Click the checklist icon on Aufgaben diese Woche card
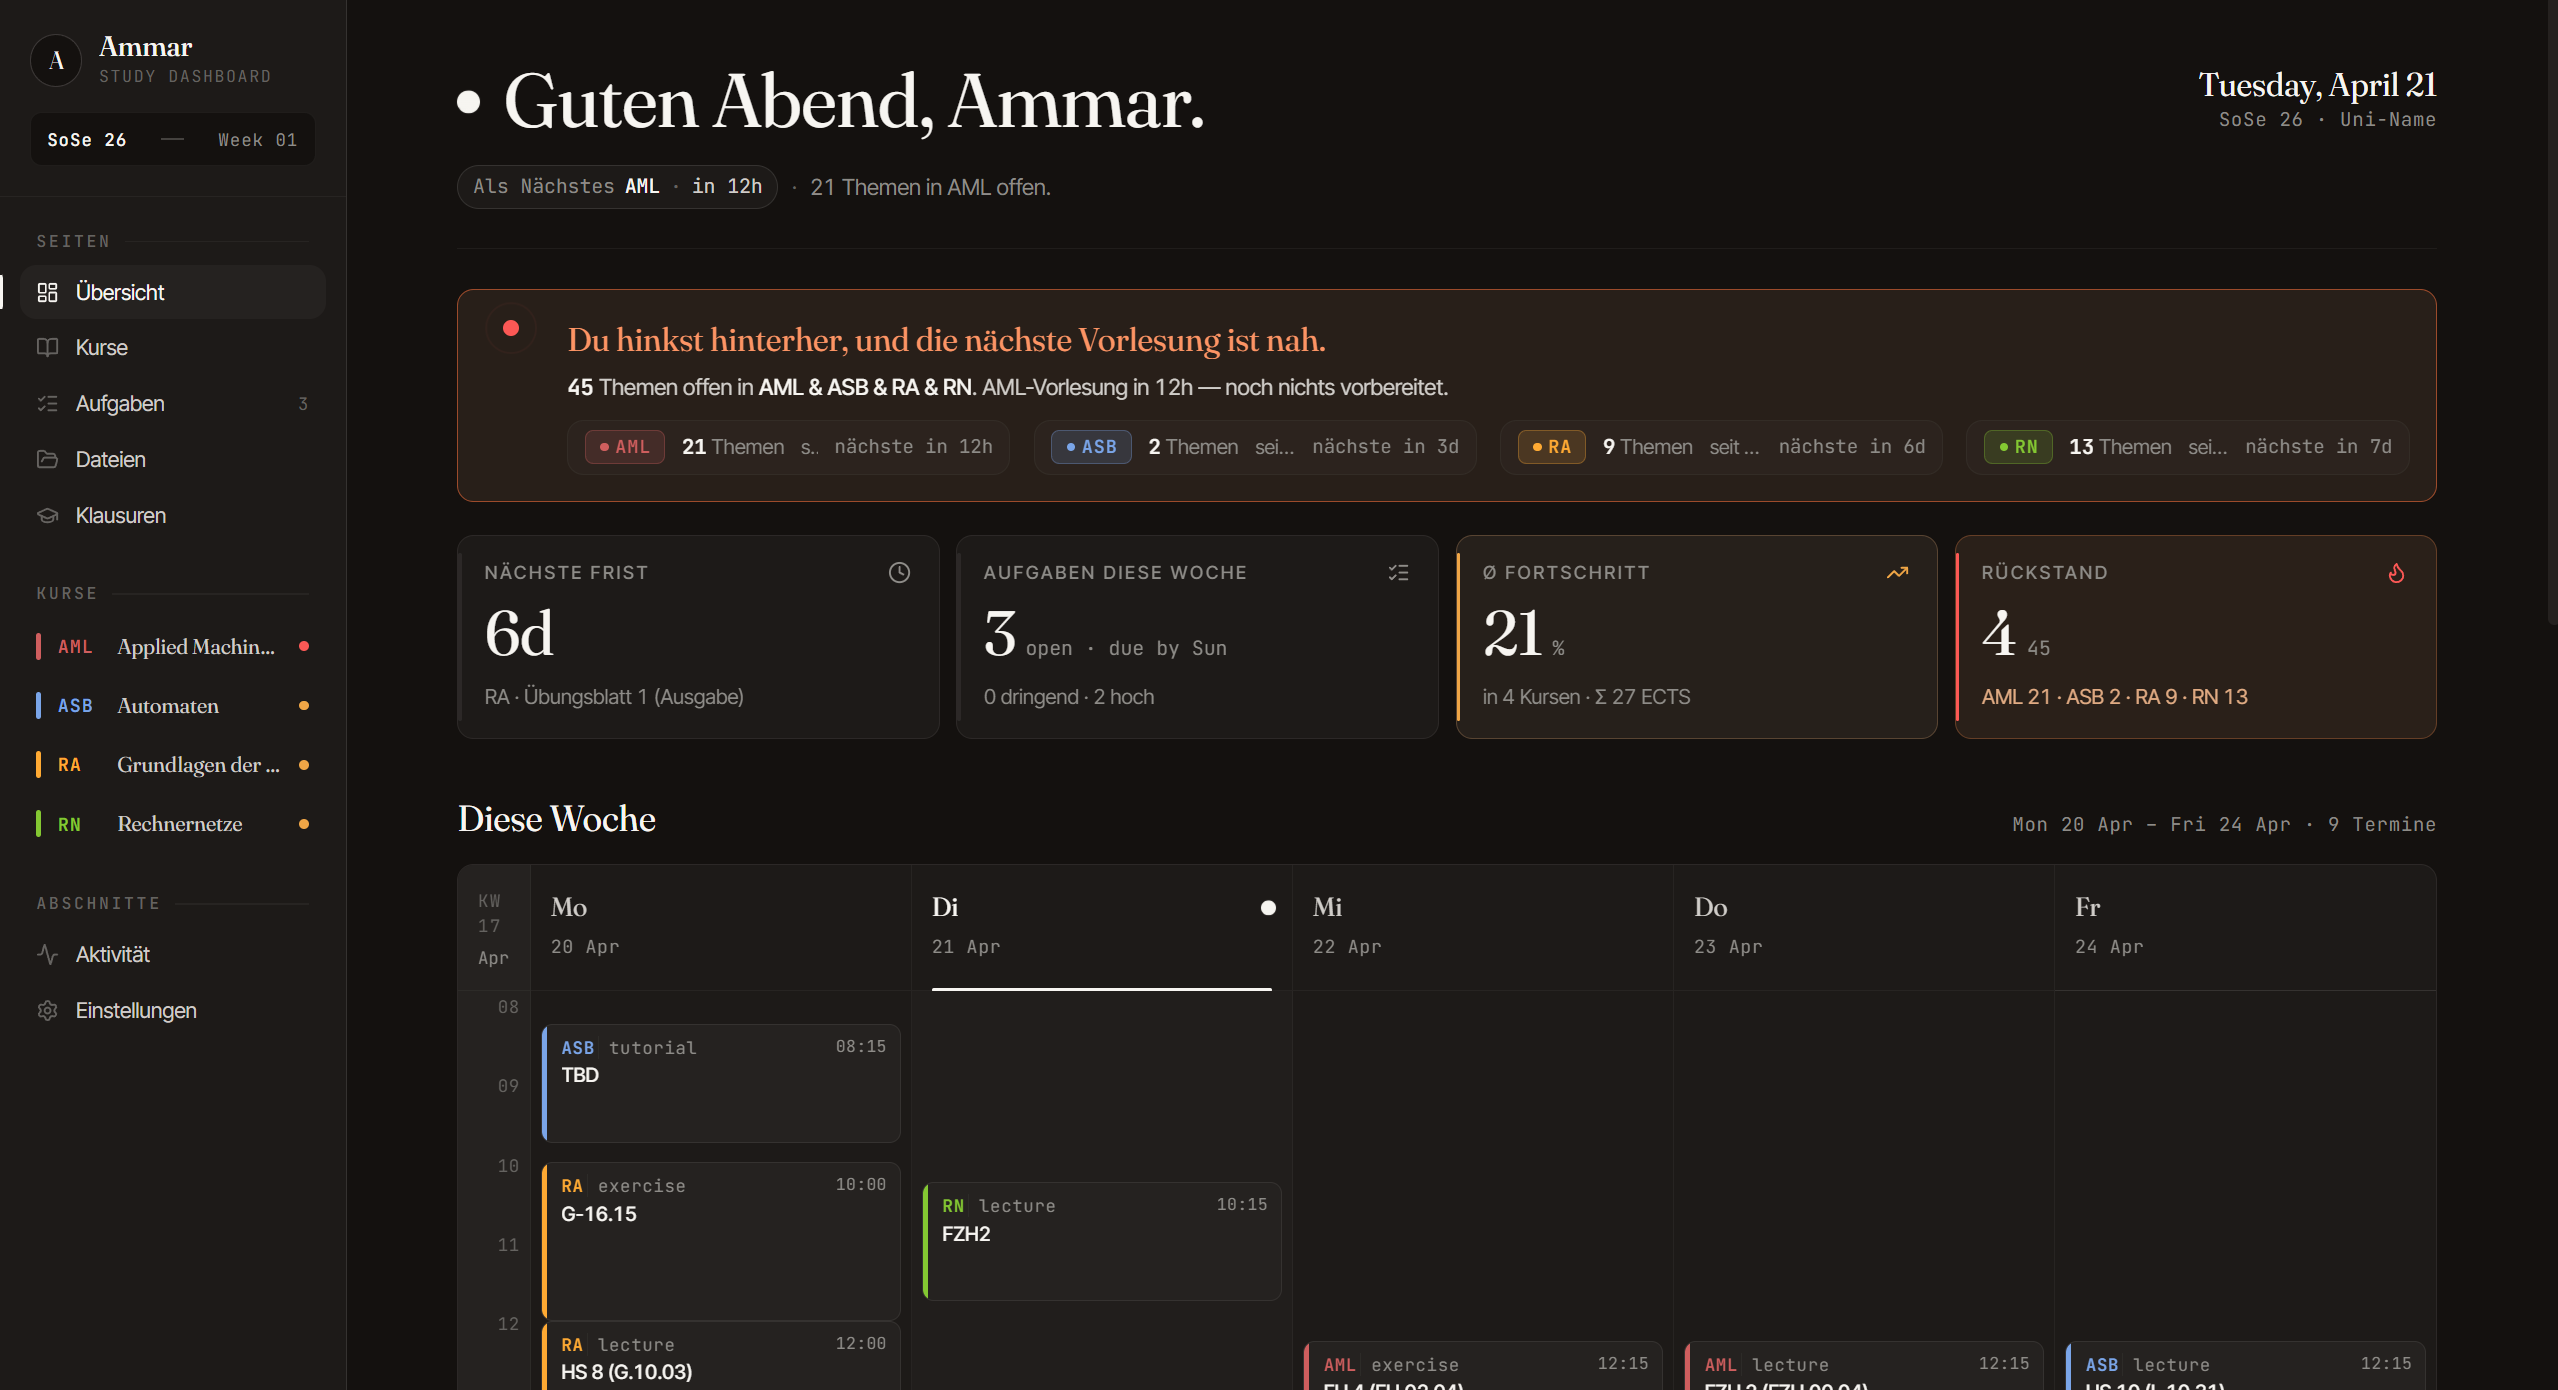Viewport: 2558px width, 1390px height. click(x=1398, y=572)
